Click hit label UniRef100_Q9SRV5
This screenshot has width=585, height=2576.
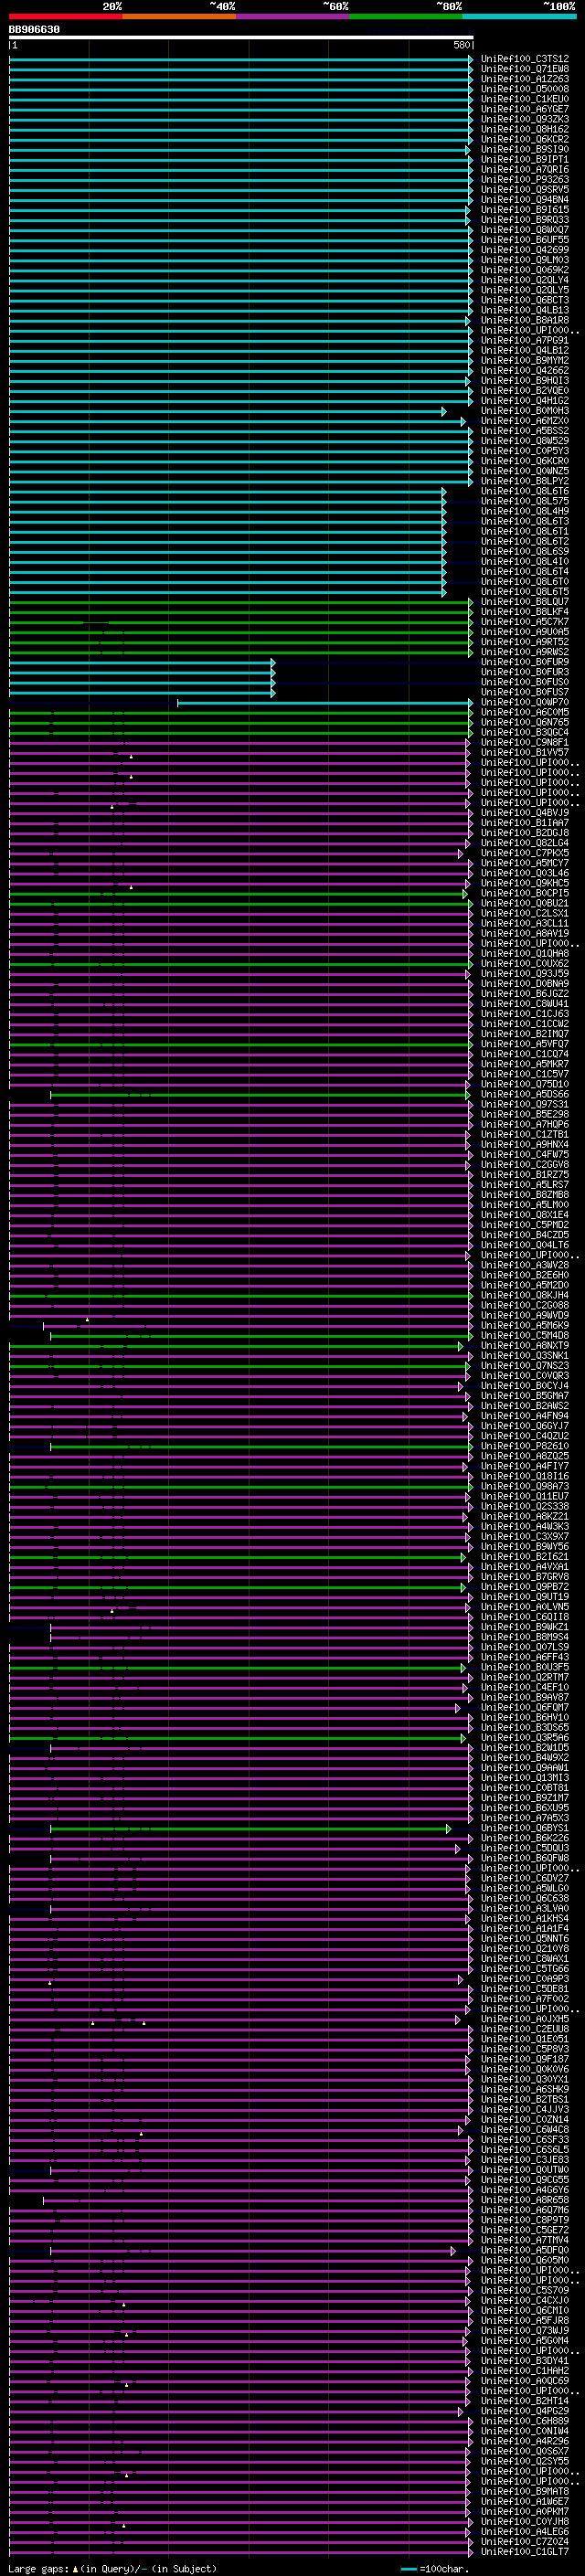[525, 189]
